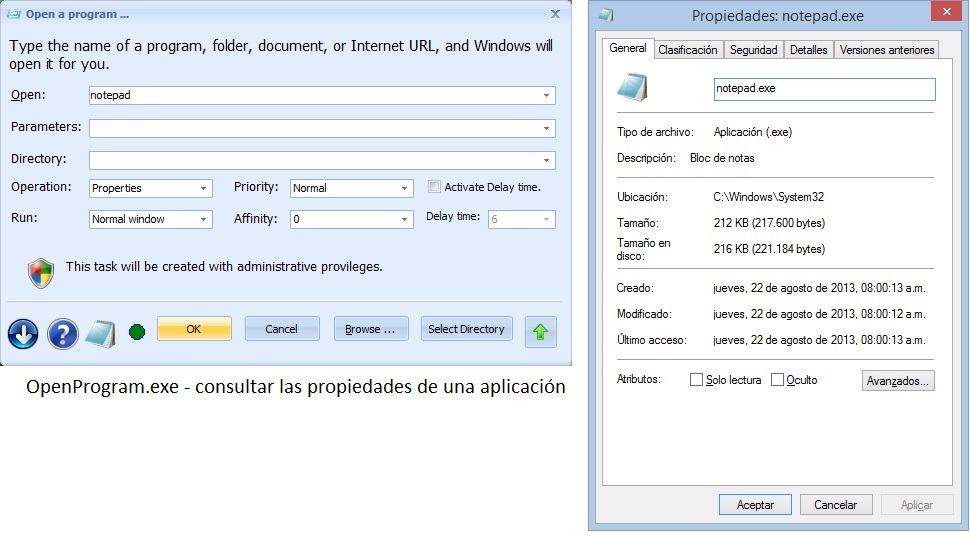Click the Browse ... button
This screenshot has height=537, width=970.
pyautogui.click(x=371, y=329)
